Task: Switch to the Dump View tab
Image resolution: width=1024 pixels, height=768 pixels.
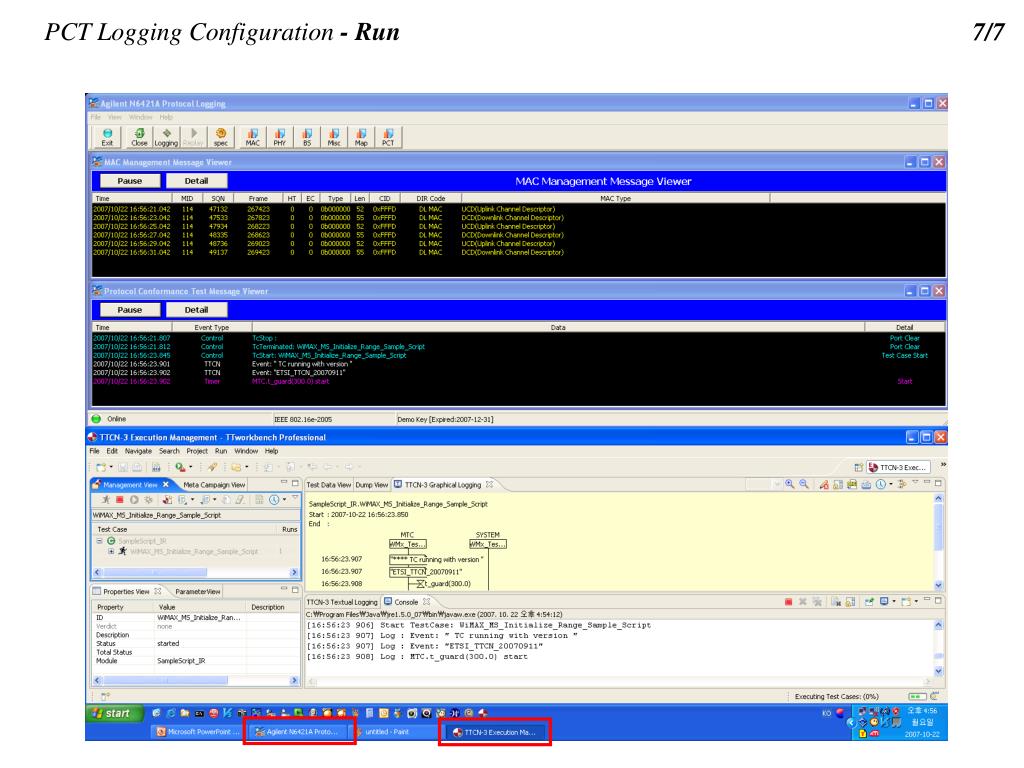Action: 372,485
